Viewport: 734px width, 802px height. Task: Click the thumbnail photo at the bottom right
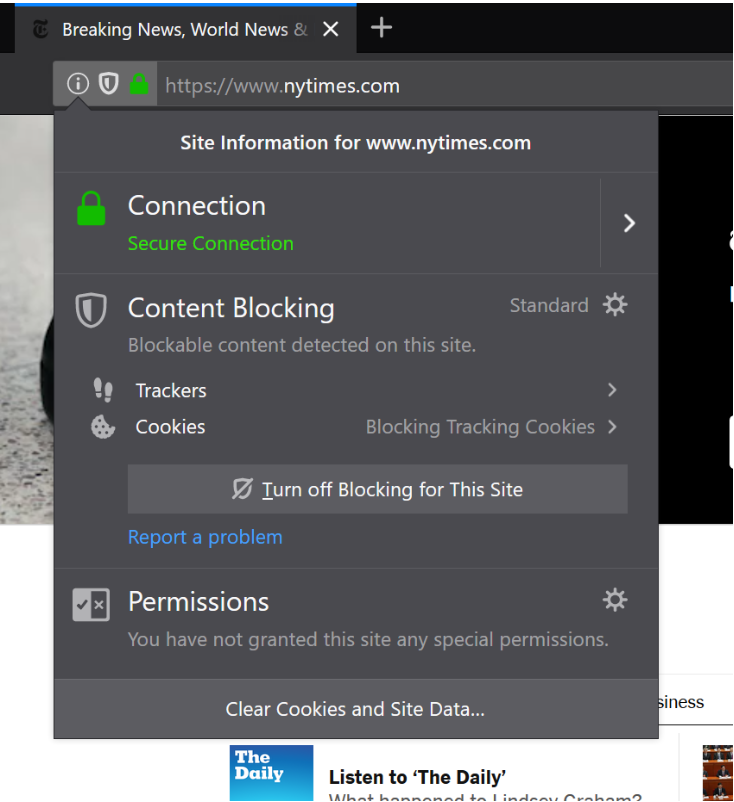718,773
